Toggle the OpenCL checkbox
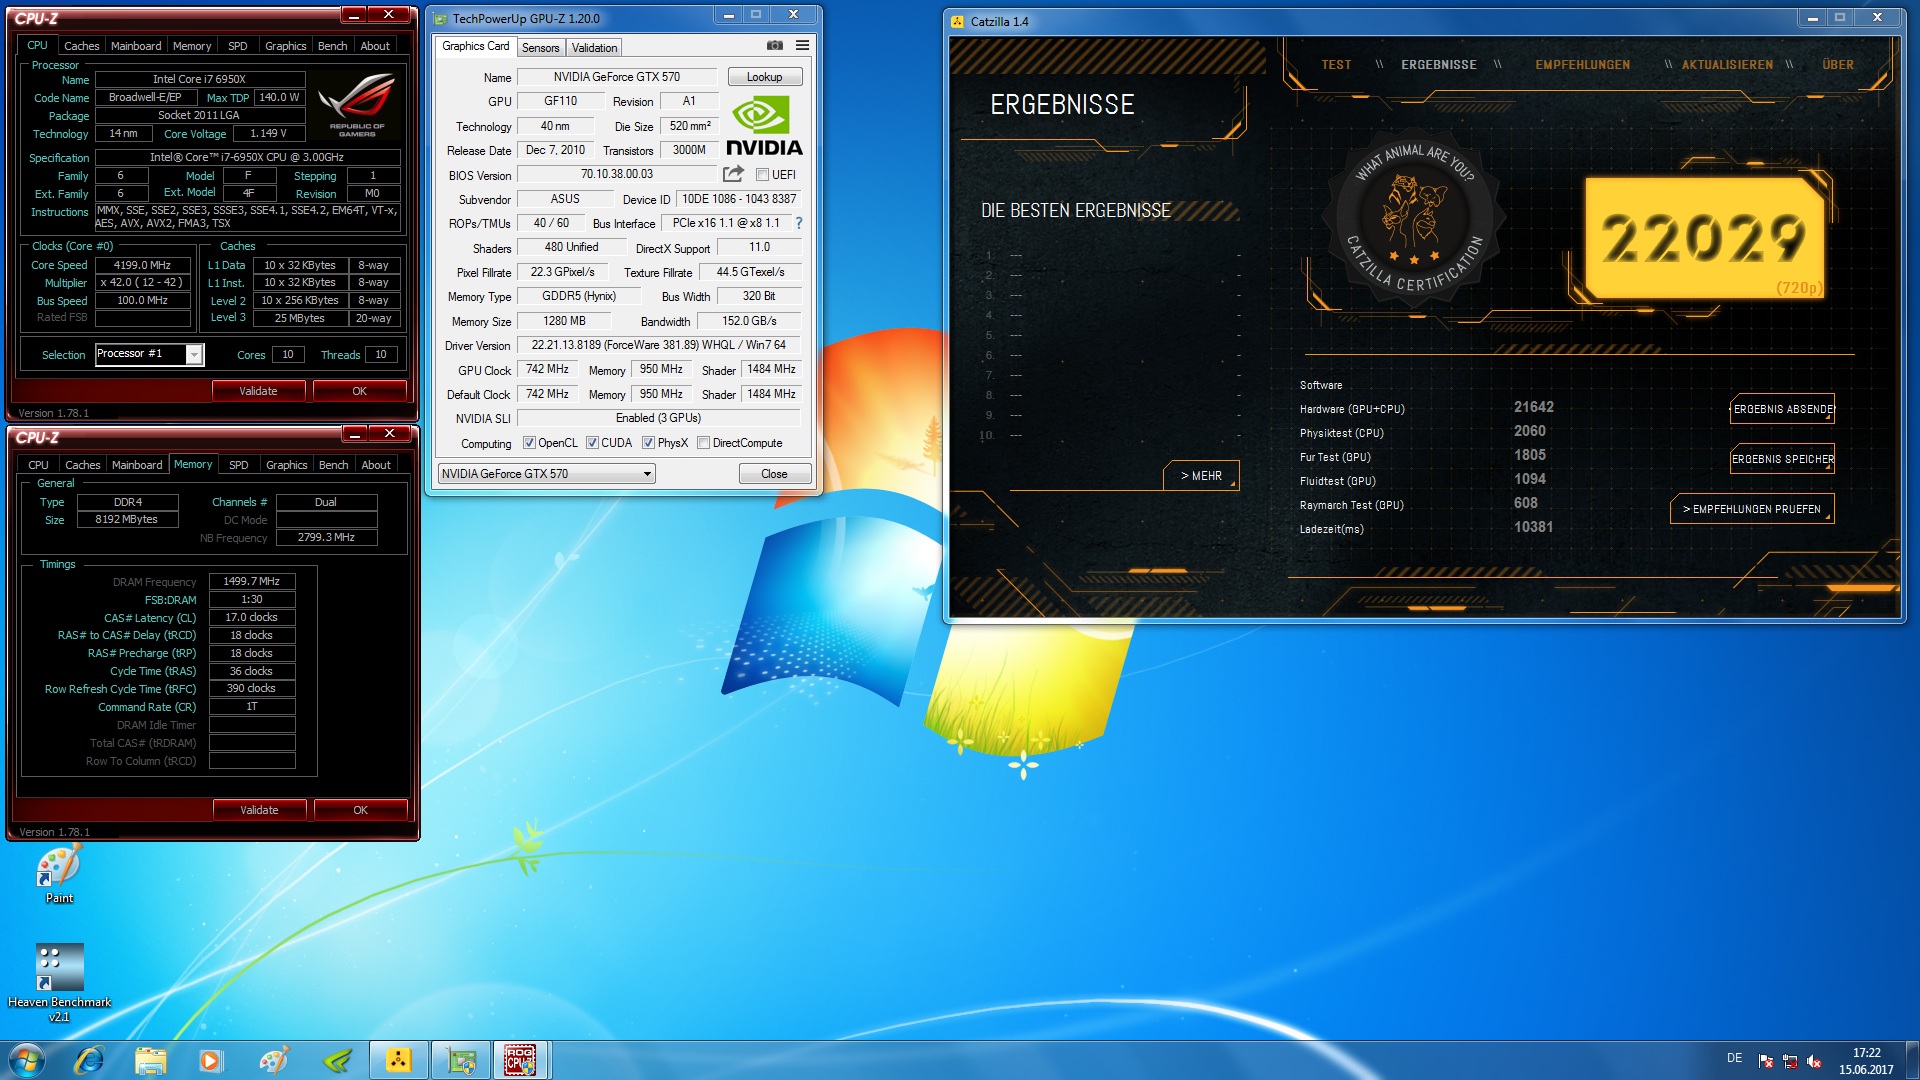The image size is (1920, 1080). point(530,443)
